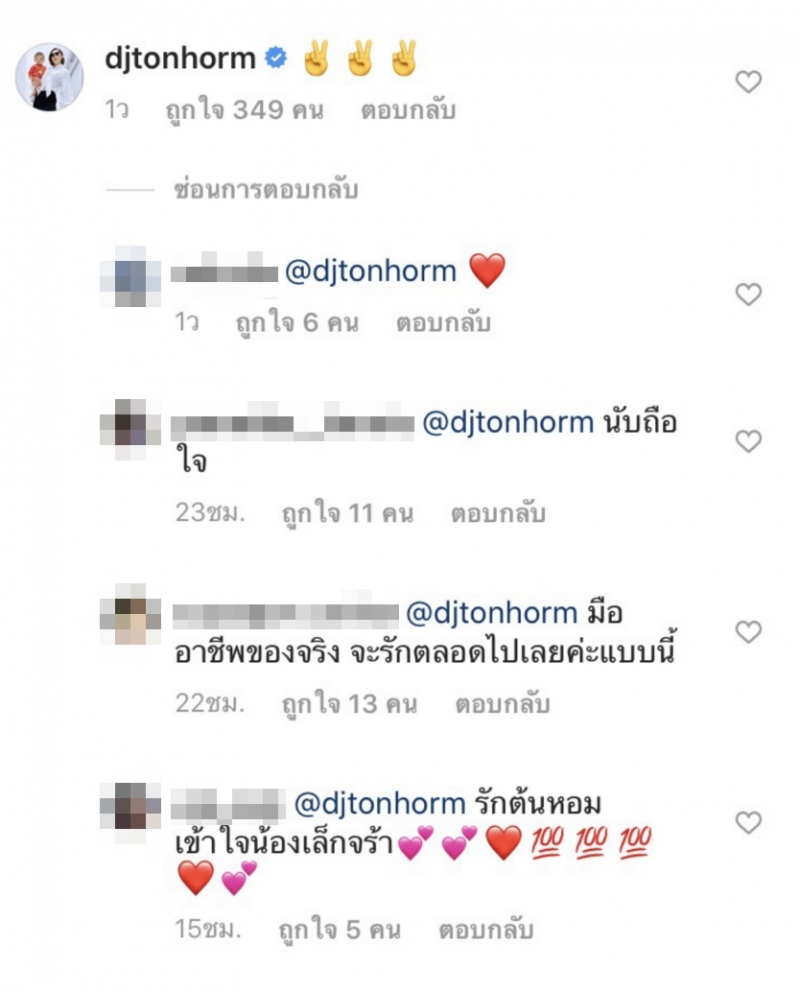This screenshot has height=992, width=800.
Task: Like the reply that contains only a red heart emoji
Action: (748, 294)
